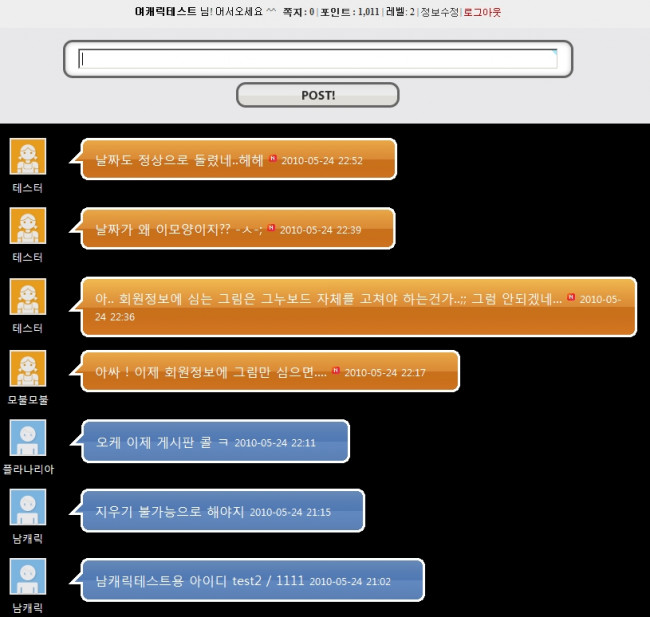This screenshot has height=617, width=650.
Task: Click the 플라나리아 username label
Action: (x=28, y=469)
